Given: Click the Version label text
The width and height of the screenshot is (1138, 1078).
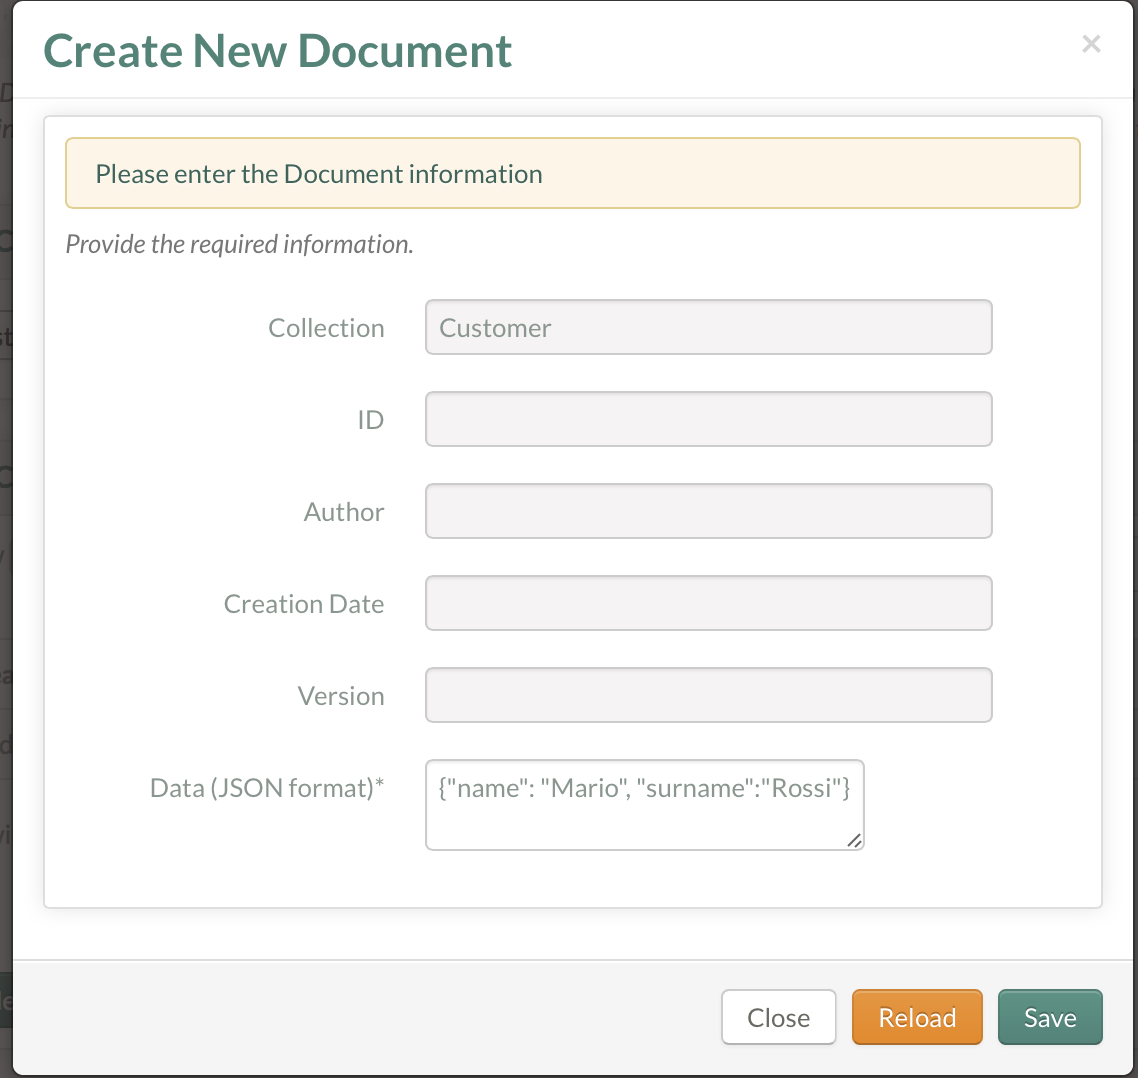Looking at the screenshot, I should click(x=341, y=696).
